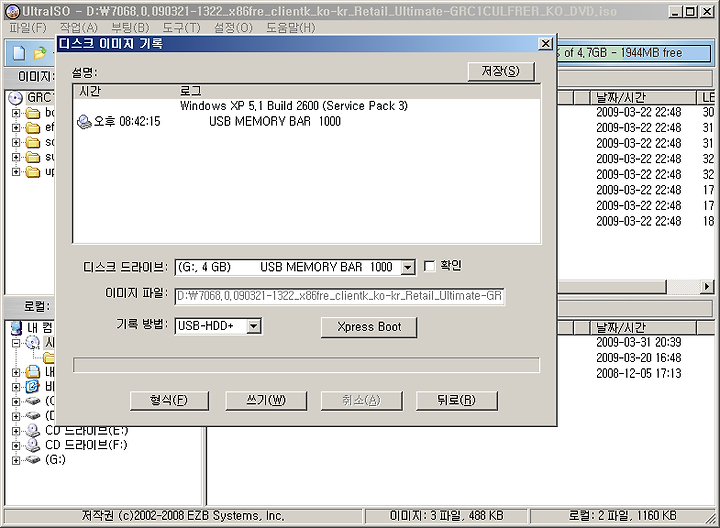
Task: Open the 기록 방법 USB-HDD+ dropdown
Action: coord(253,326)
